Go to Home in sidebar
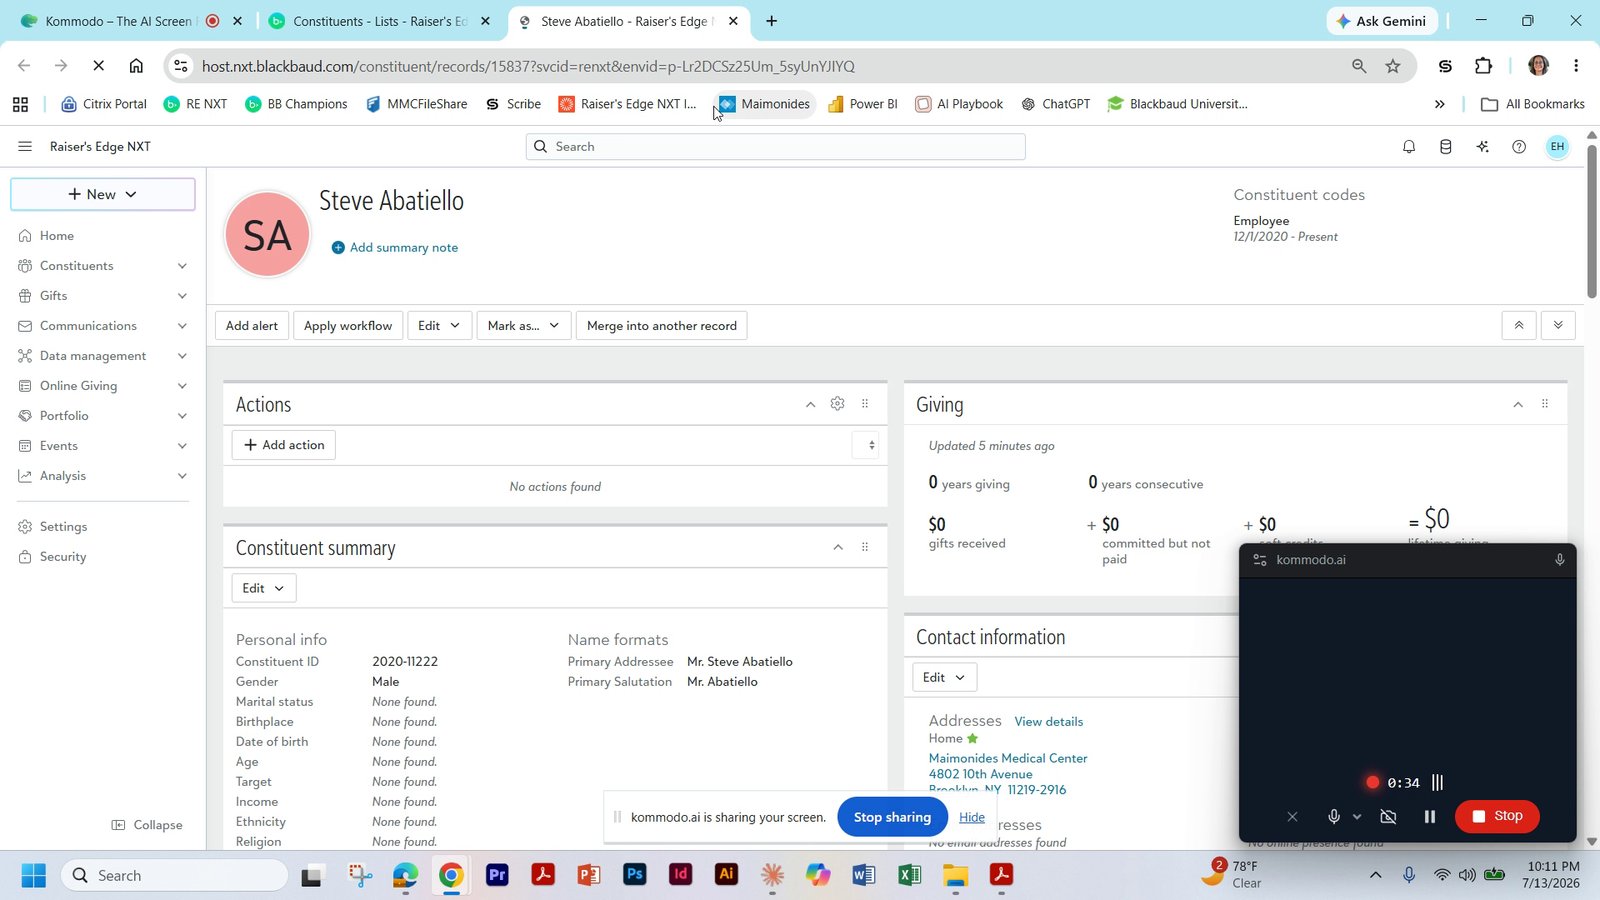 pyautogui.click(x=57, y=236)
